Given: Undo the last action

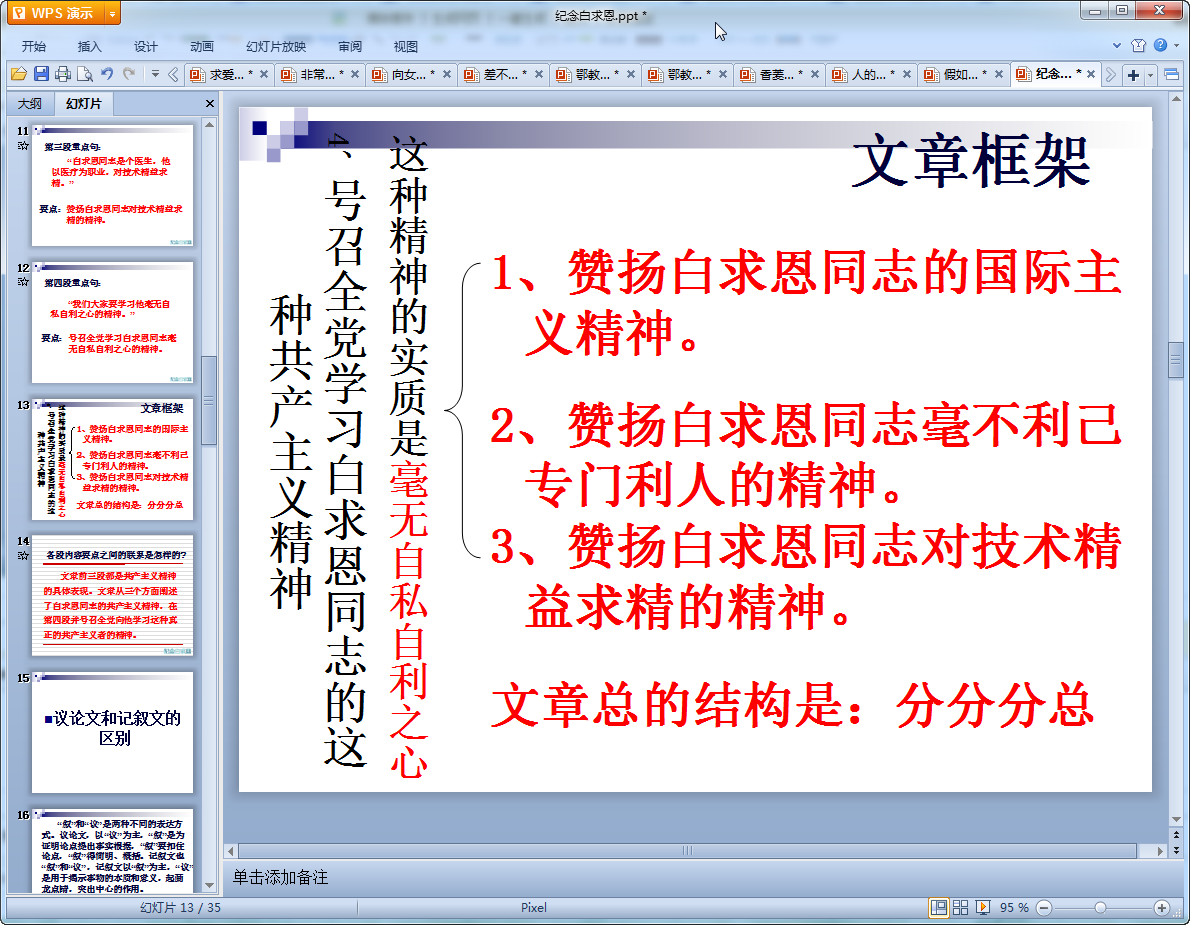Looking at the screenshot, I should pos(107,74).
